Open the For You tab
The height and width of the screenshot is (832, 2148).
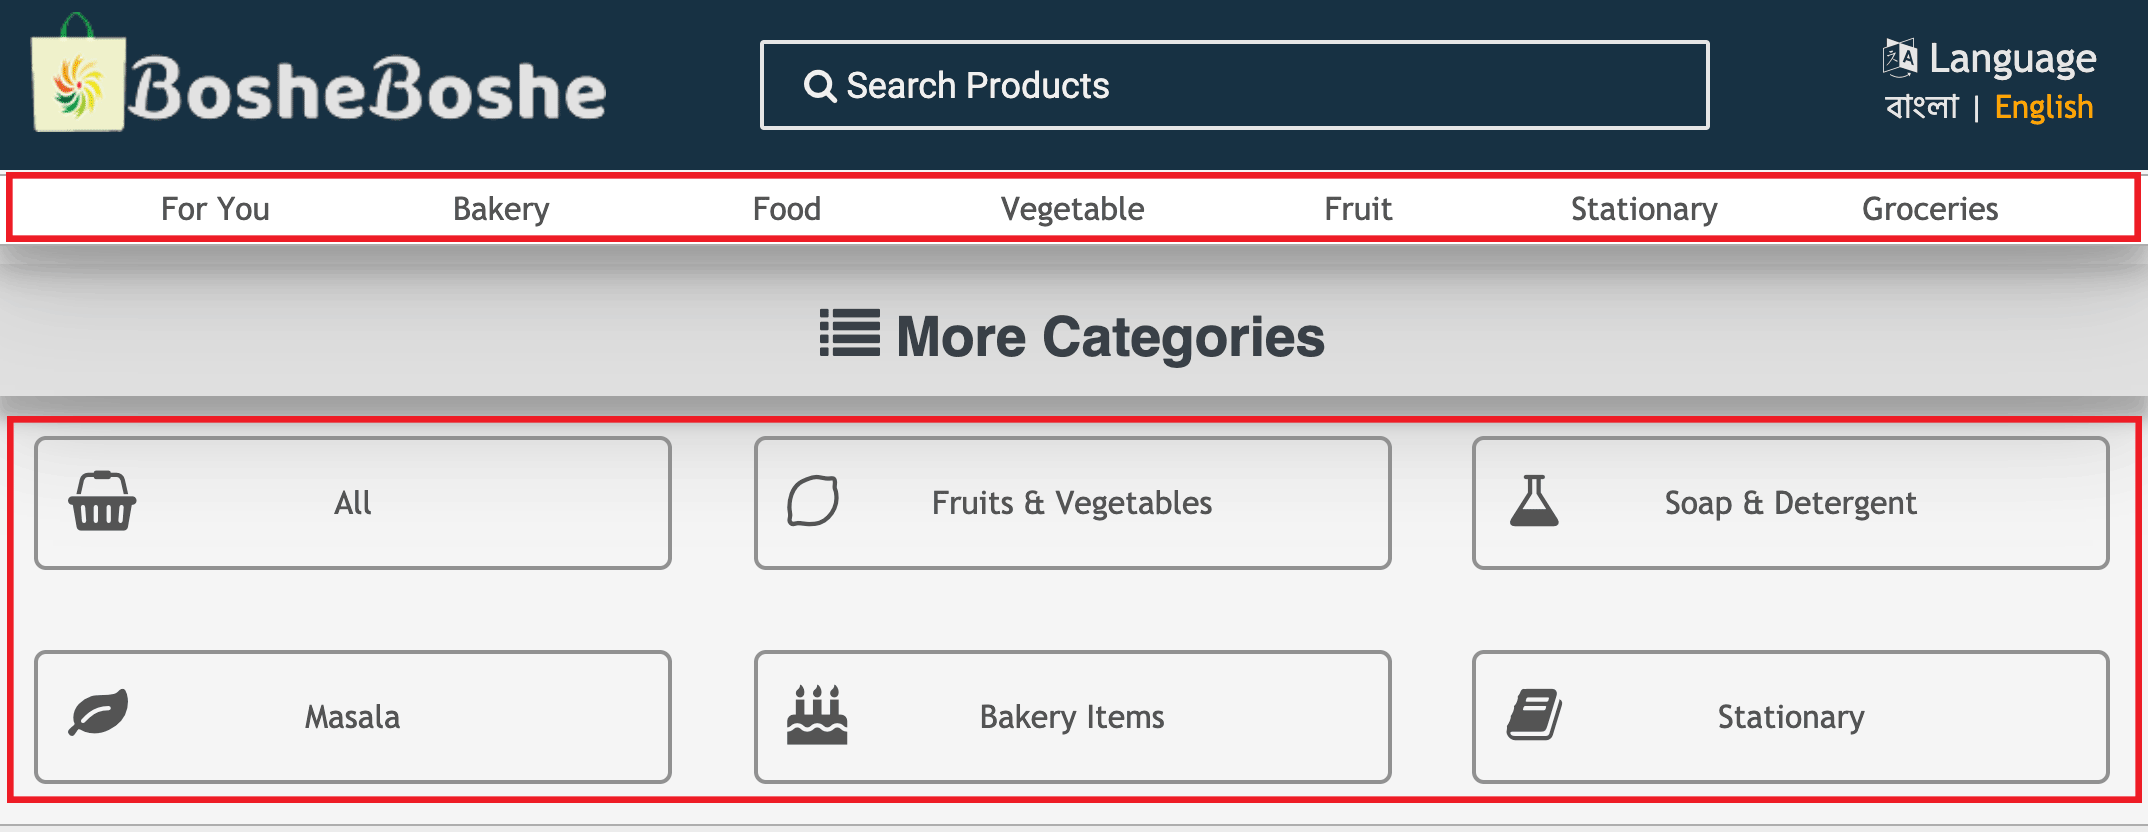pos(215,209)
